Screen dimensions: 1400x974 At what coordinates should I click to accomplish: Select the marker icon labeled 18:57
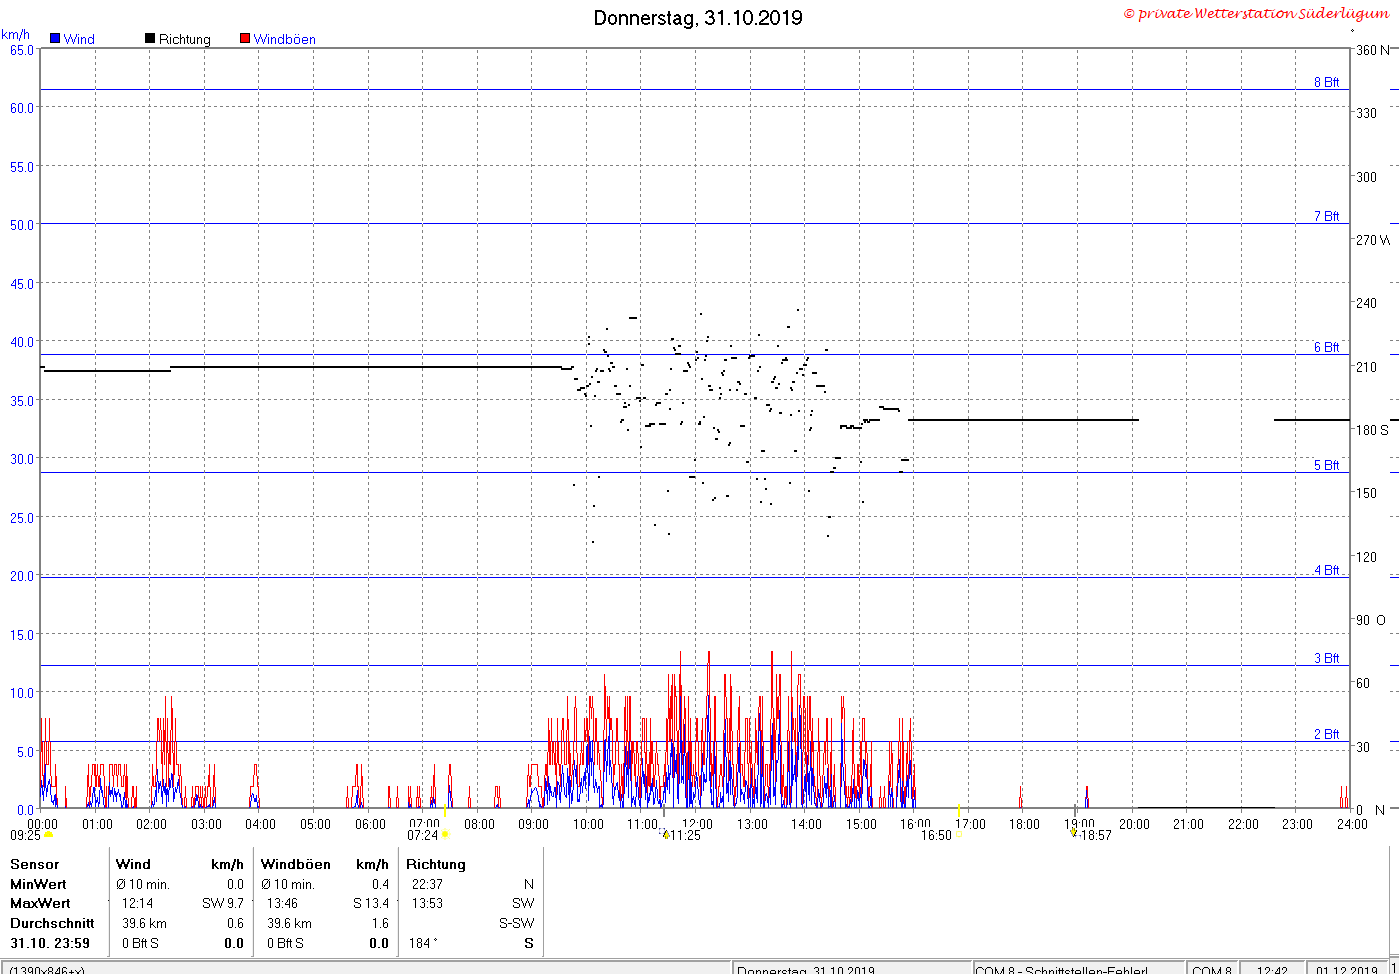click(1073, 831)
